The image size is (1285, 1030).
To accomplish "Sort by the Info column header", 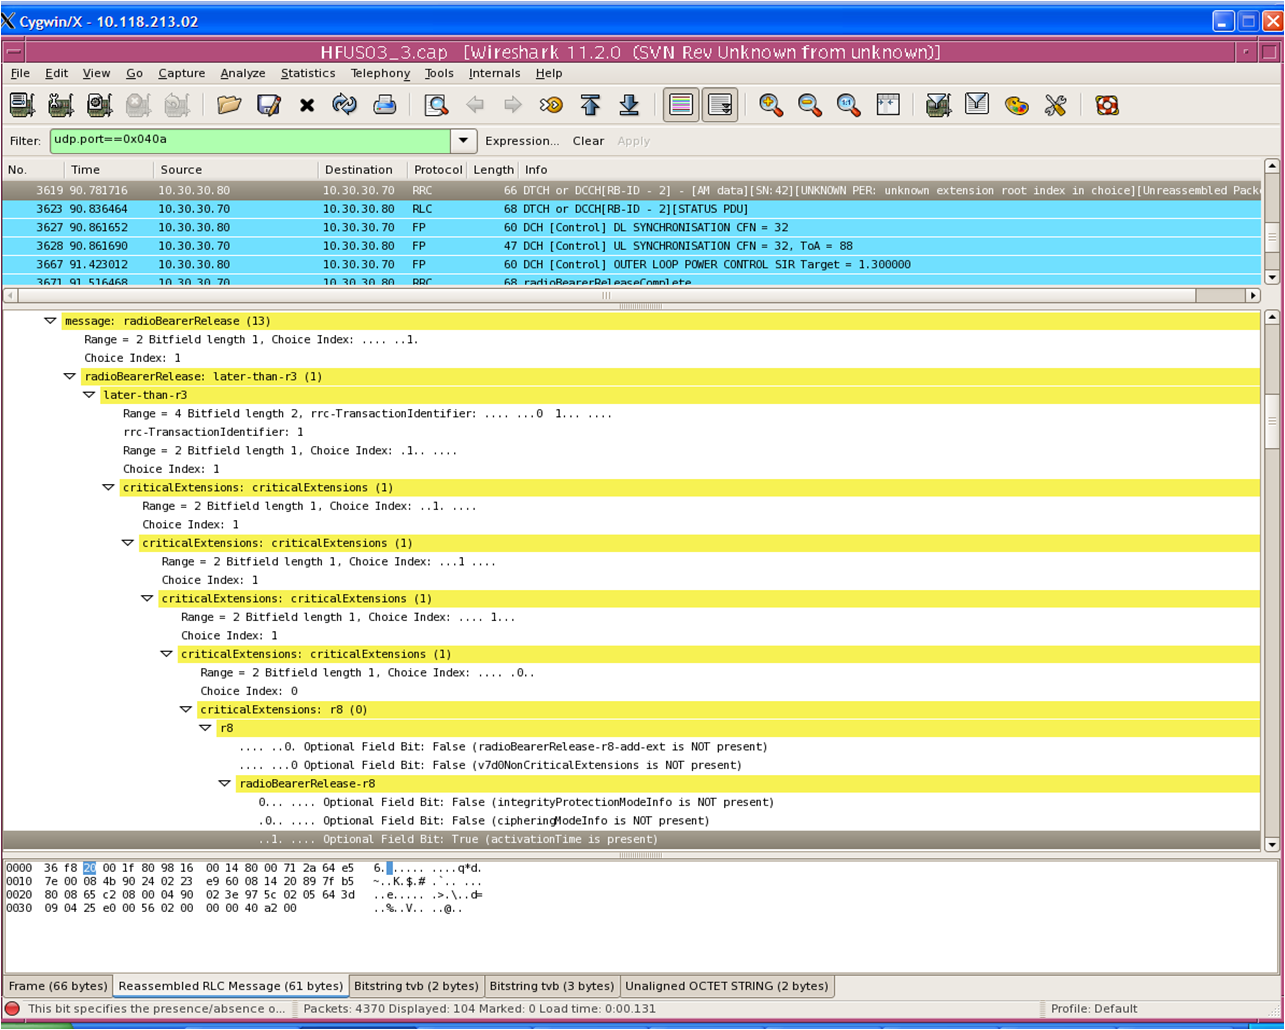I will [x=890, y=169].
